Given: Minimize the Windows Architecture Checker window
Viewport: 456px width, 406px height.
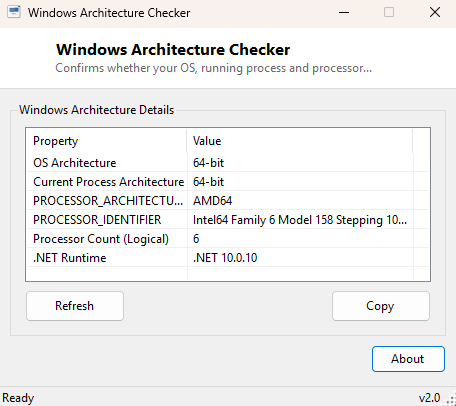Looking at the screenshot, I should click(x=344, y=13).
